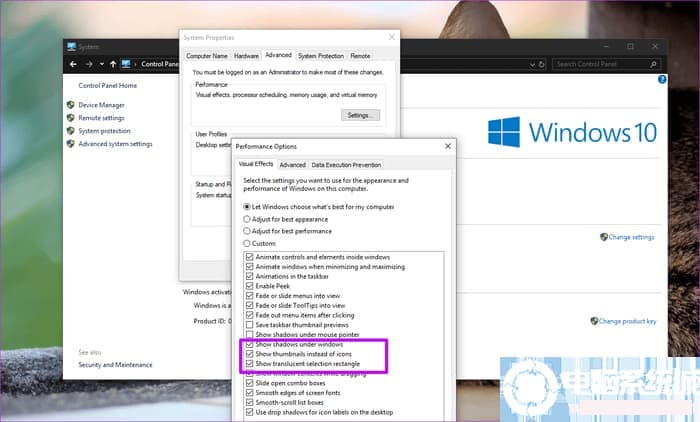Click the System window title icon
This screenshot has height=422, width=700.
point(71,46)
